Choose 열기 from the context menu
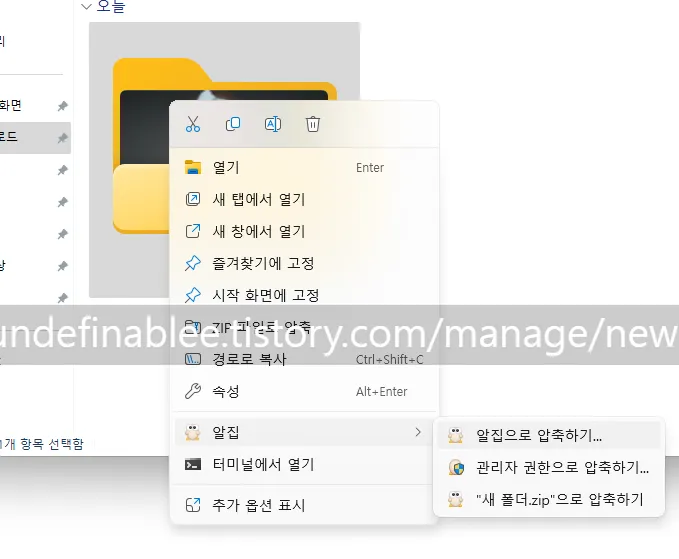 pyautogui.click(x=304, y=168)
